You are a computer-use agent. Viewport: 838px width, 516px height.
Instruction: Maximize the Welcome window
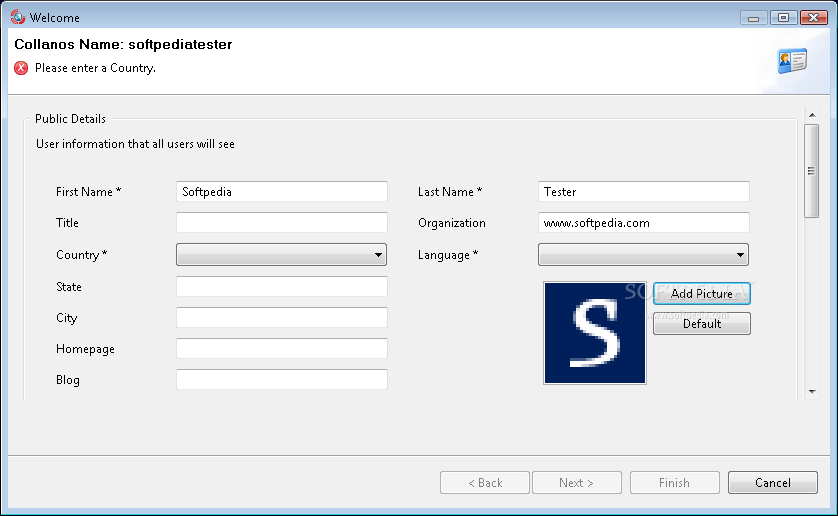pyautogui.click(x=783, y=18)
